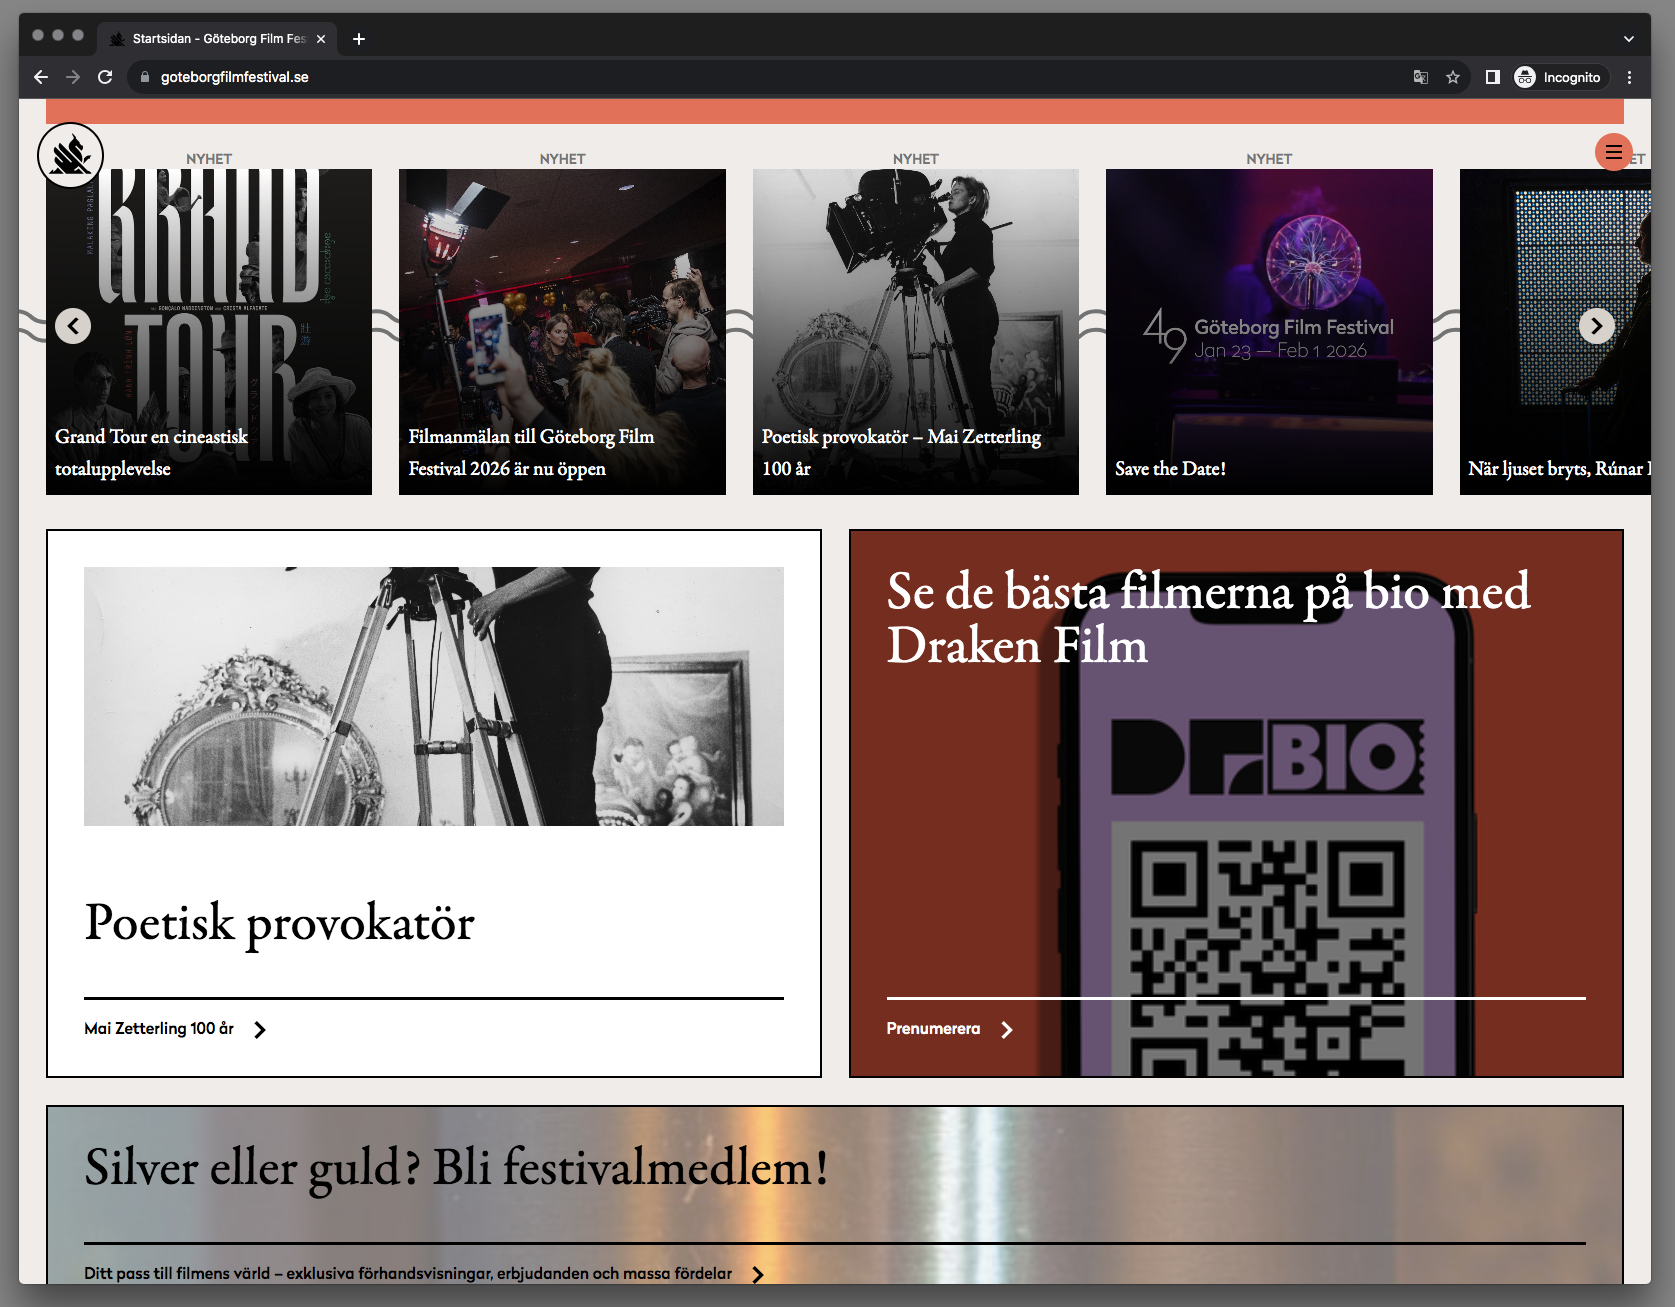Open the När ljuset bryts news card

[x=1555, y=332]
